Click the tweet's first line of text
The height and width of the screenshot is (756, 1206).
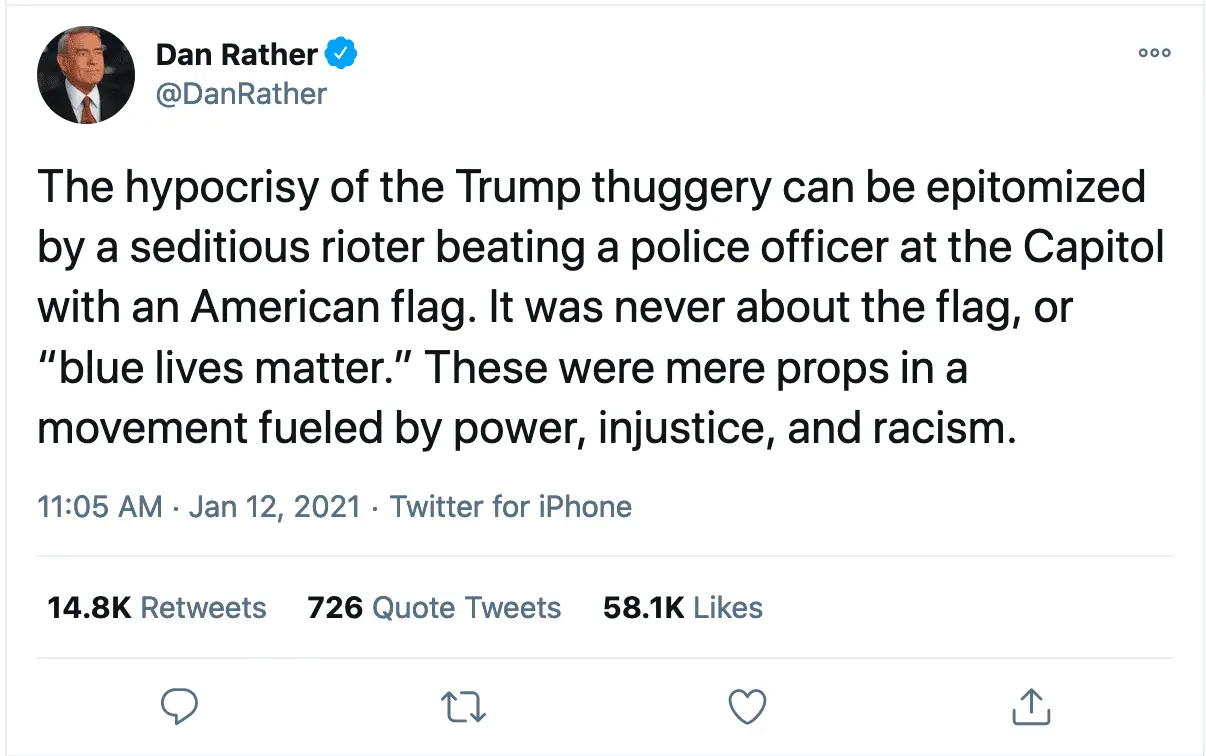pyautogui.click(x=591, y=188)
